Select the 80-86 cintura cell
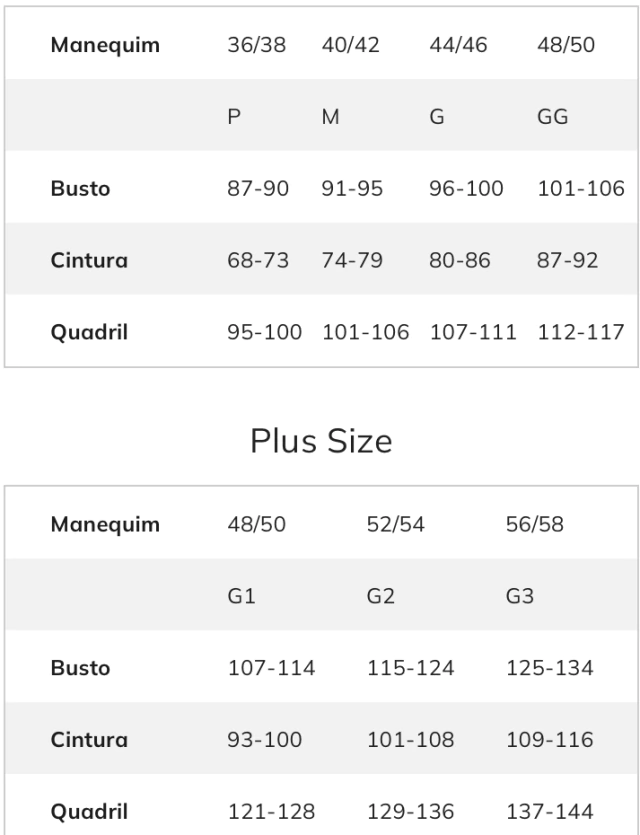 click(x=461, y=260)
